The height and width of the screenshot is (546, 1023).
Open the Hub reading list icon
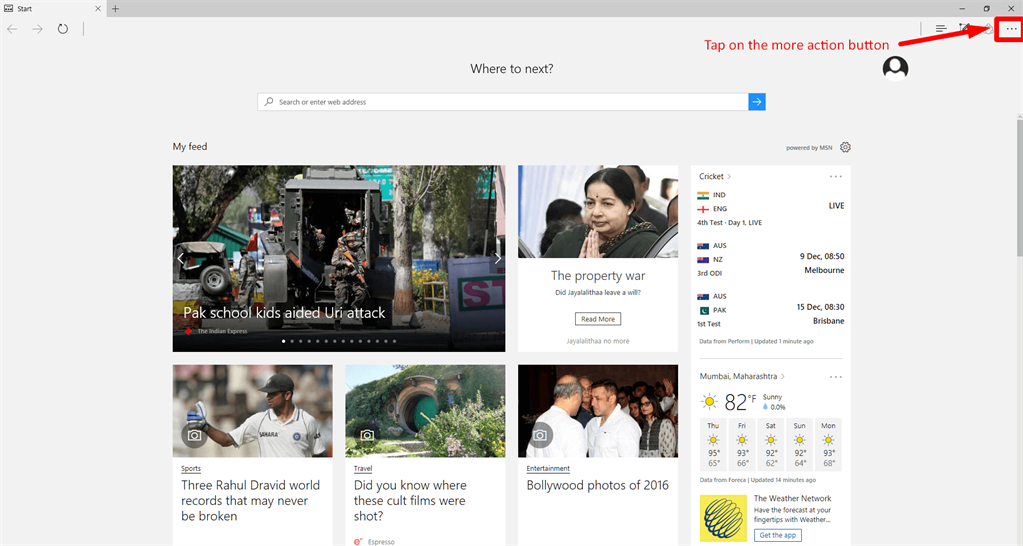click(x=941, y=29)
